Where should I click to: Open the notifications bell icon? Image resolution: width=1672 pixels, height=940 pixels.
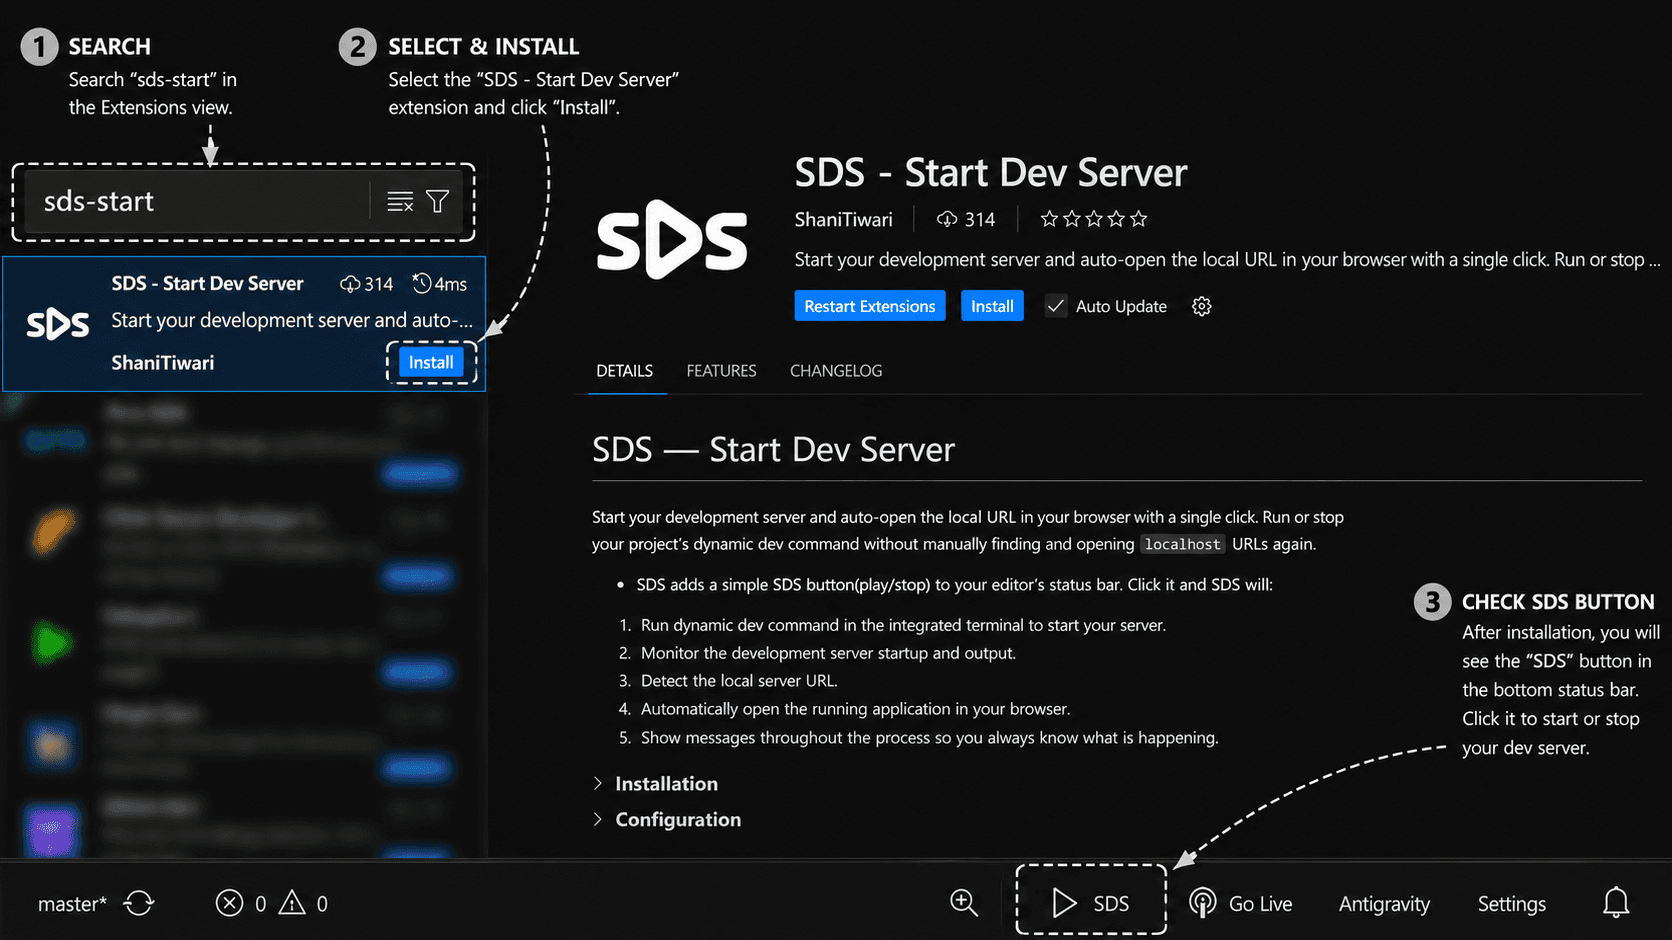1616,903
